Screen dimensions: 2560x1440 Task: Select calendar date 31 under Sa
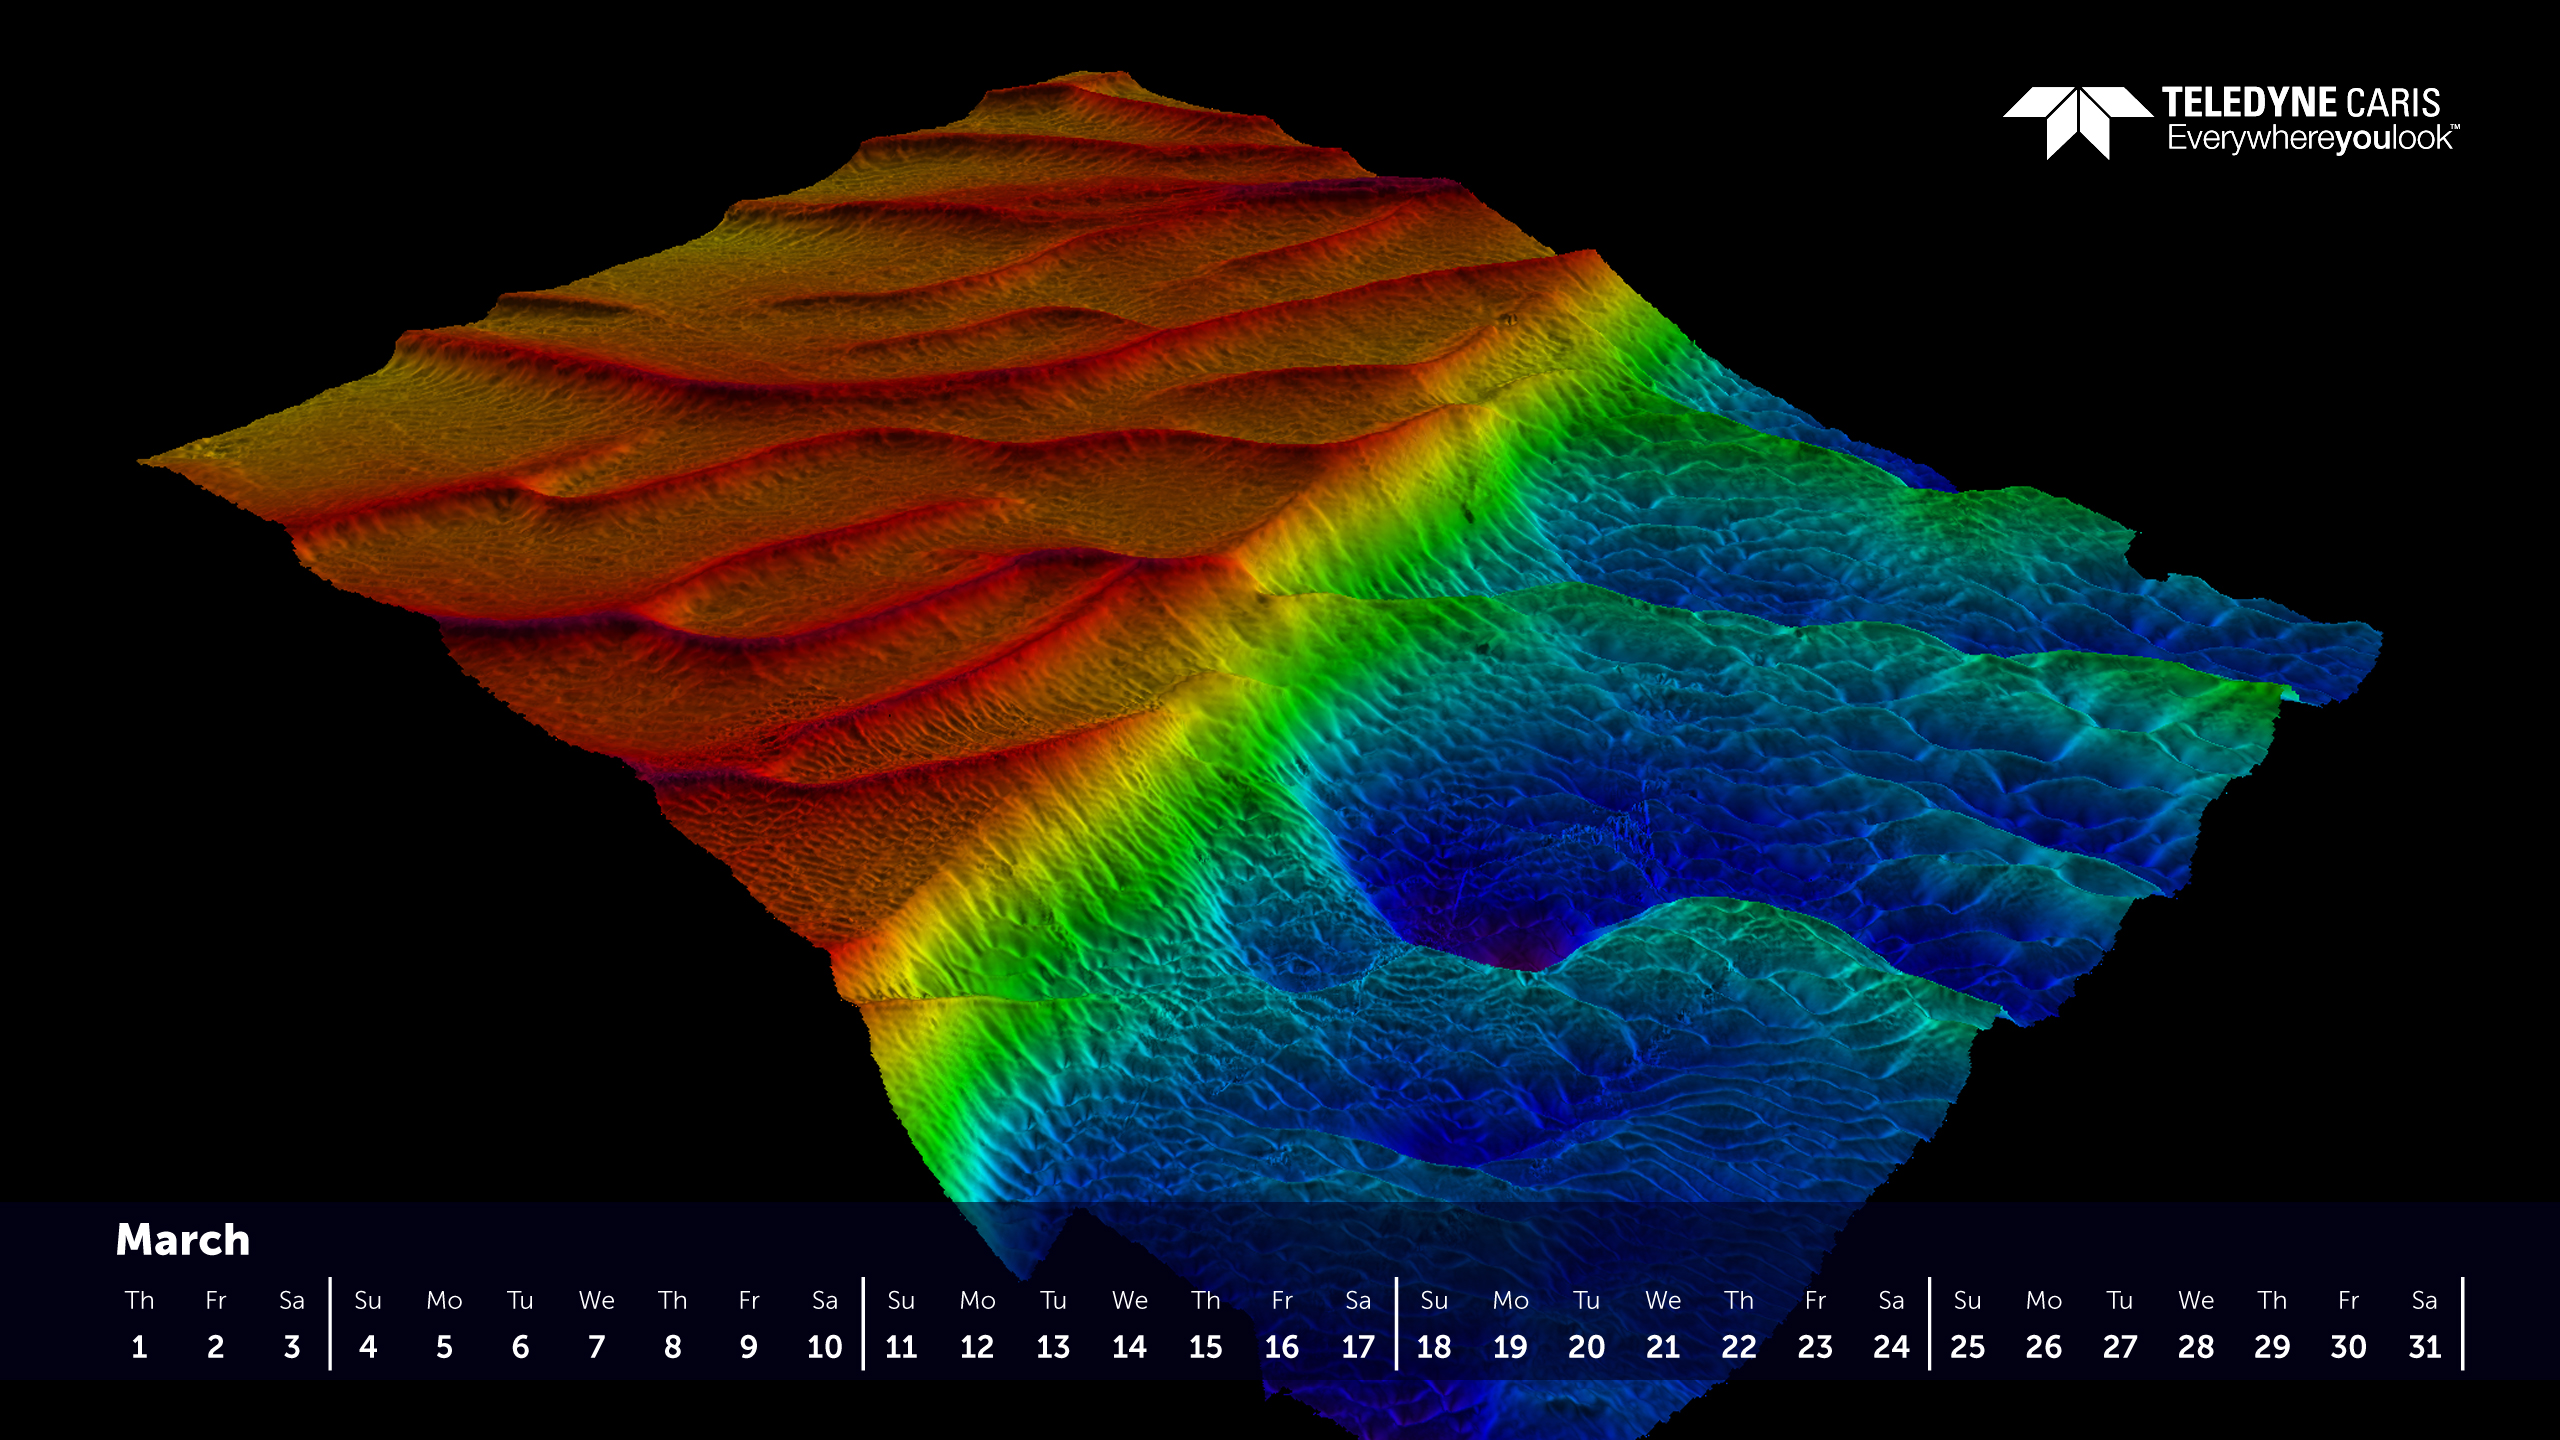(x=2424, y=1347)
